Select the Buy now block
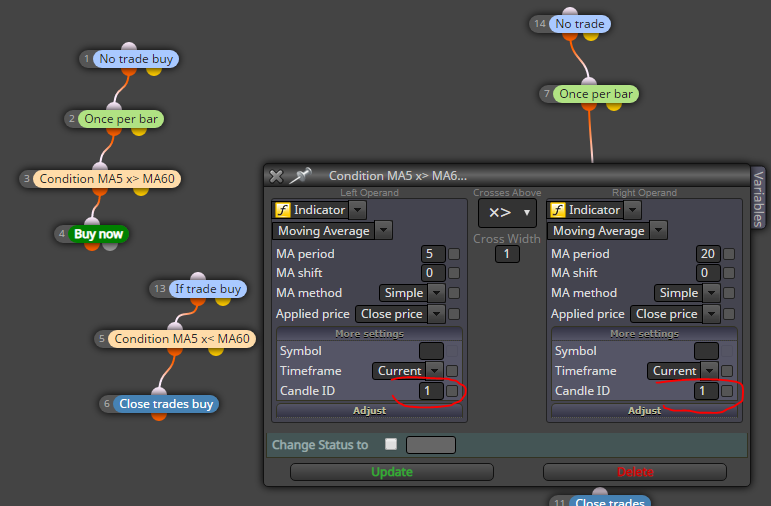Image resolution: width=771 pixels, height=506 pixels. 98,234
